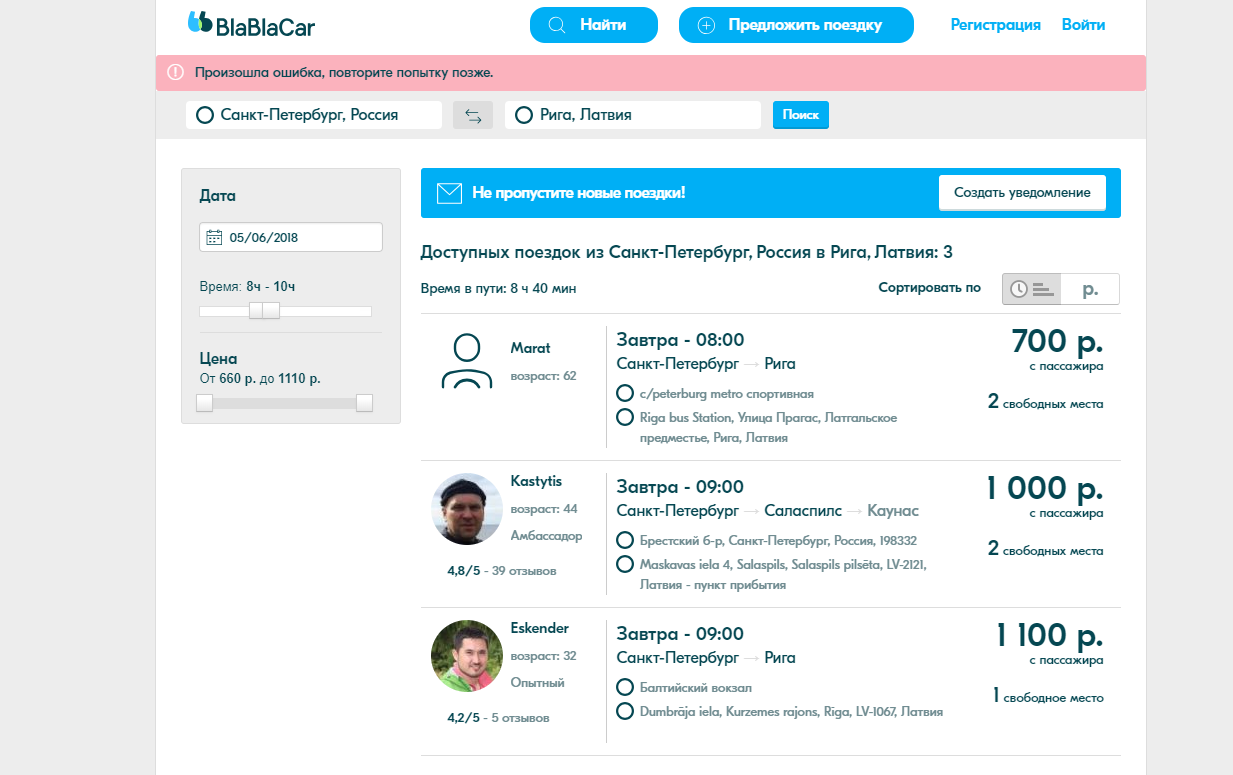Viewport: 1233px width, 775px height.
Task: Click marker next to Брестский б-р
Action: [625, 540]
